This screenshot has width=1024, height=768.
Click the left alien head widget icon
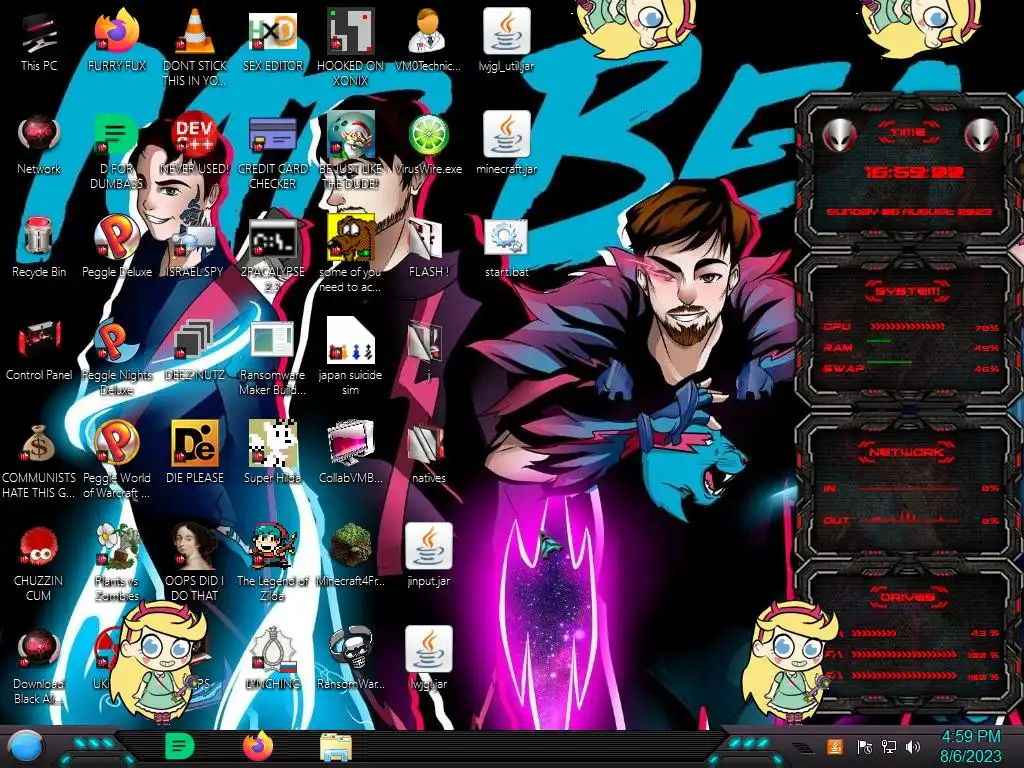click(839, 136)
